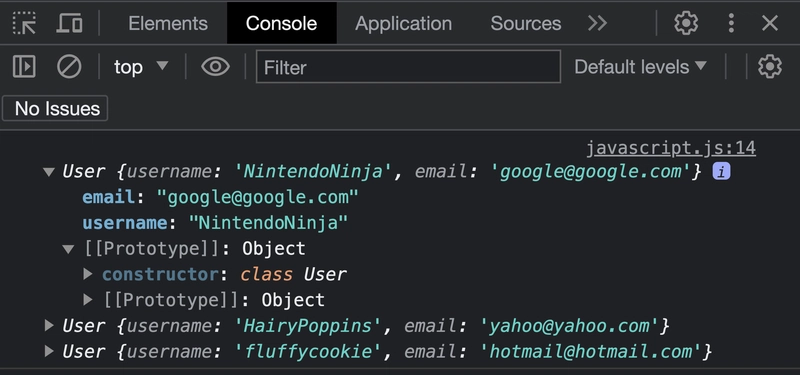800x375 pixels.
Task: Click the info badge next to NintendoNinja object
Action: click(x=721, y=172)
